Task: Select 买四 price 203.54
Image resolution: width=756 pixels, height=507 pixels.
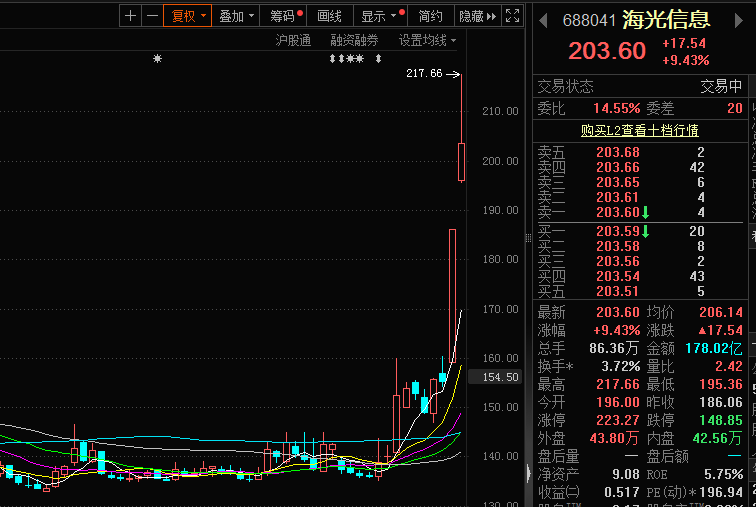Action: tap(618, 276)
